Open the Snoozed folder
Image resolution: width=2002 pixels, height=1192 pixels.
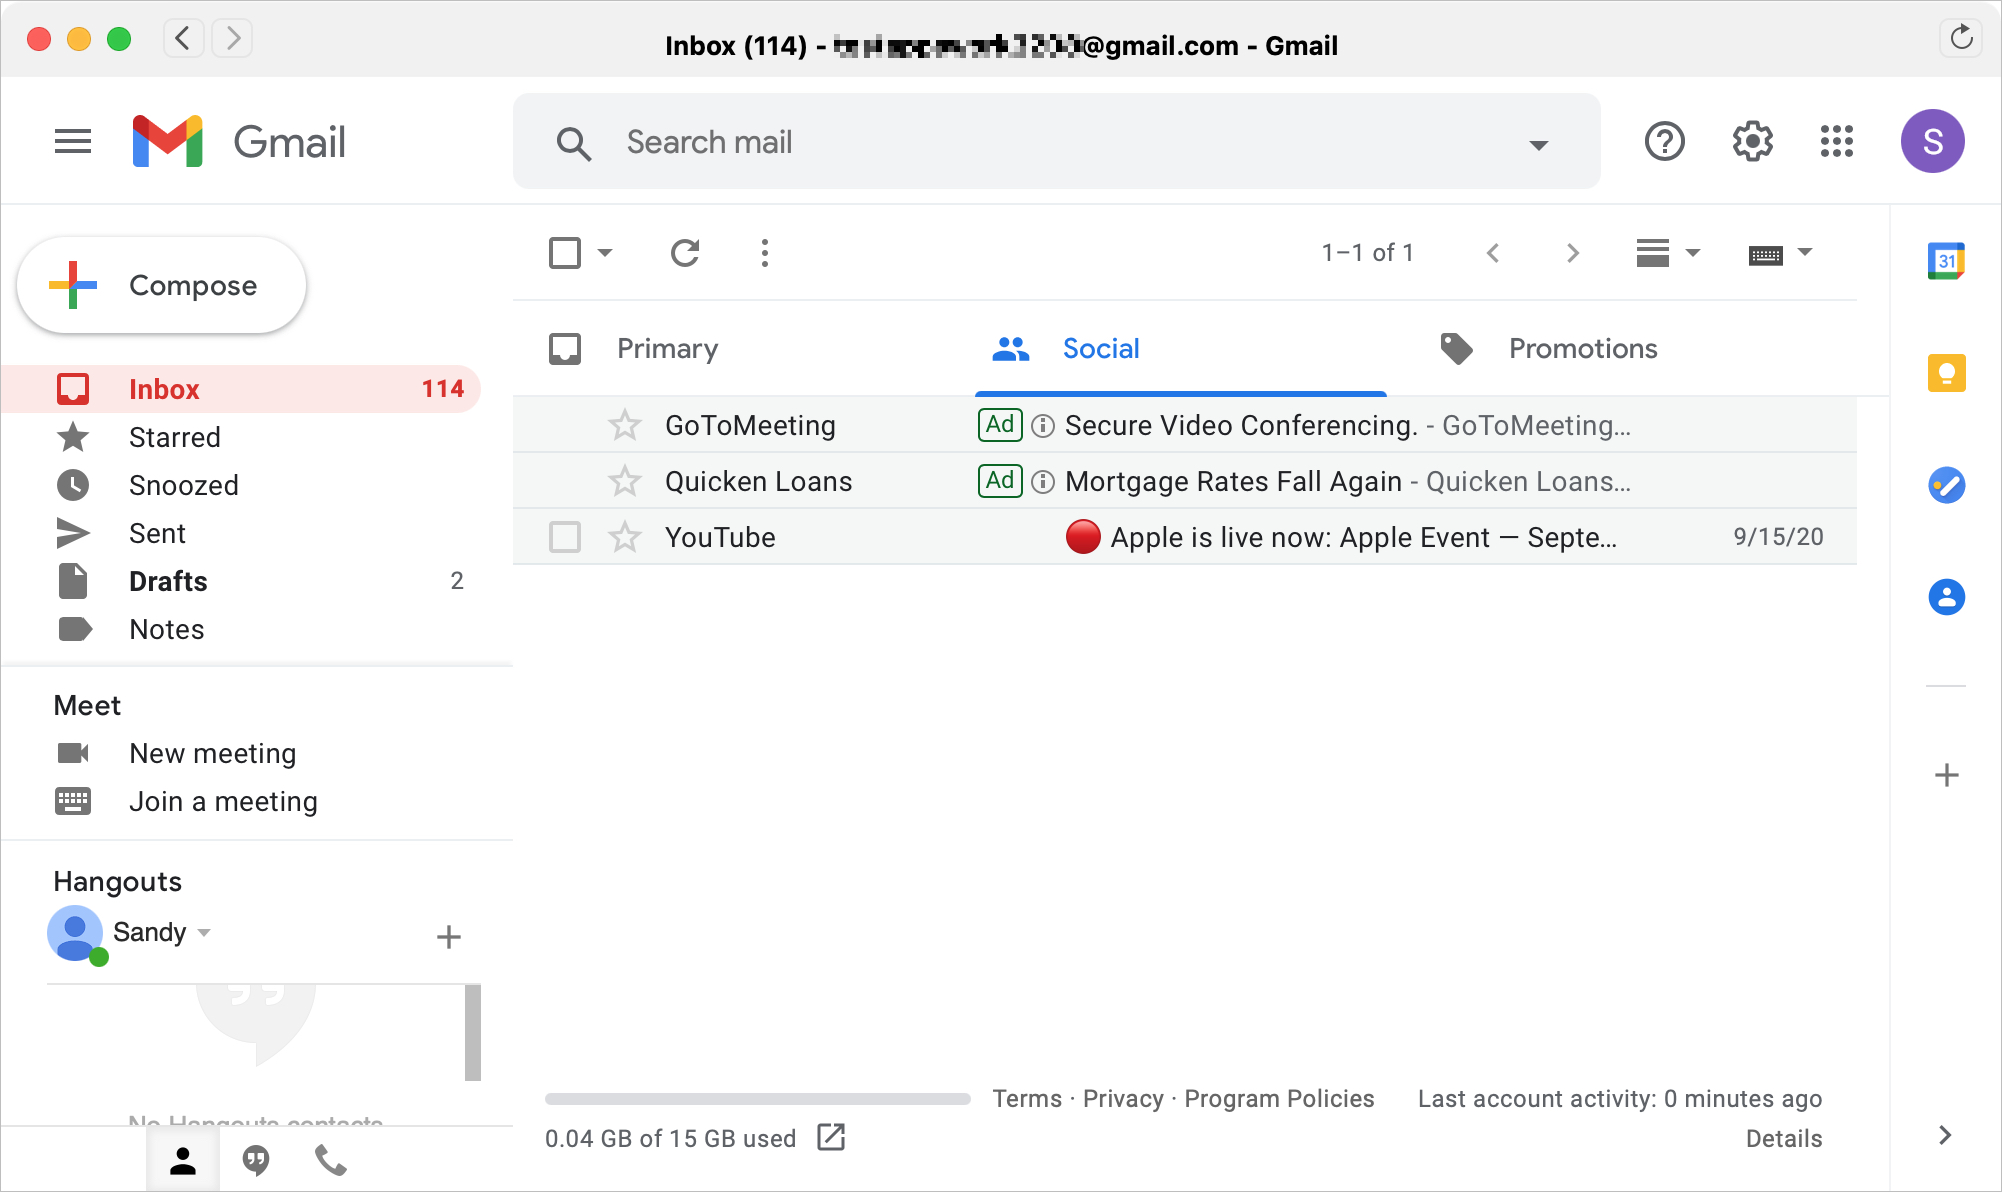(x=240, y=485)
